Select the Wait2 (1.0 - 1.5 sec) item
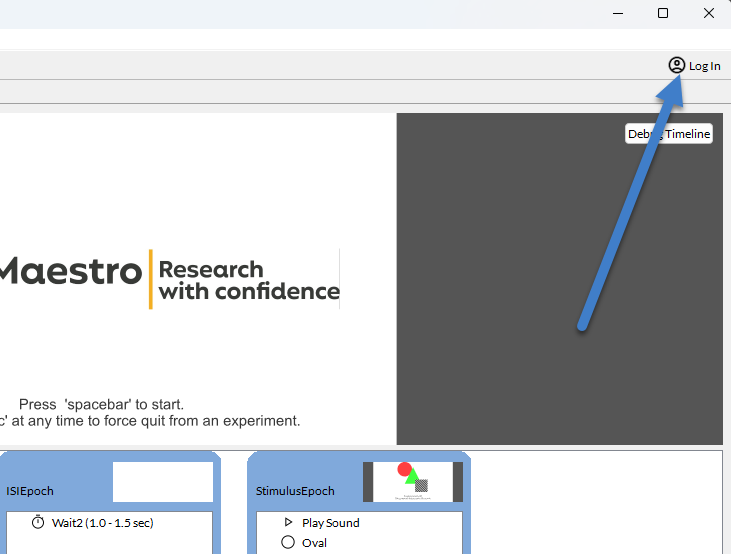The width and height of the screenshot is (731, 554). 102,522
